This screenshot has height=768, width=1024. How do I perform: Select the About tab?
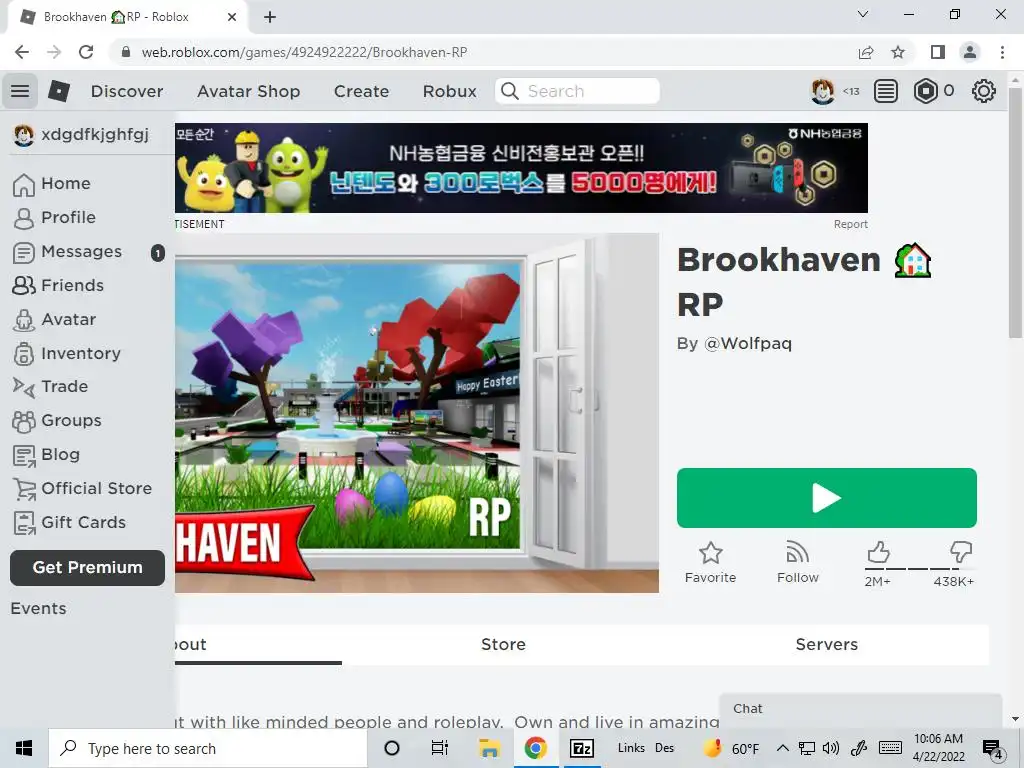258,645
